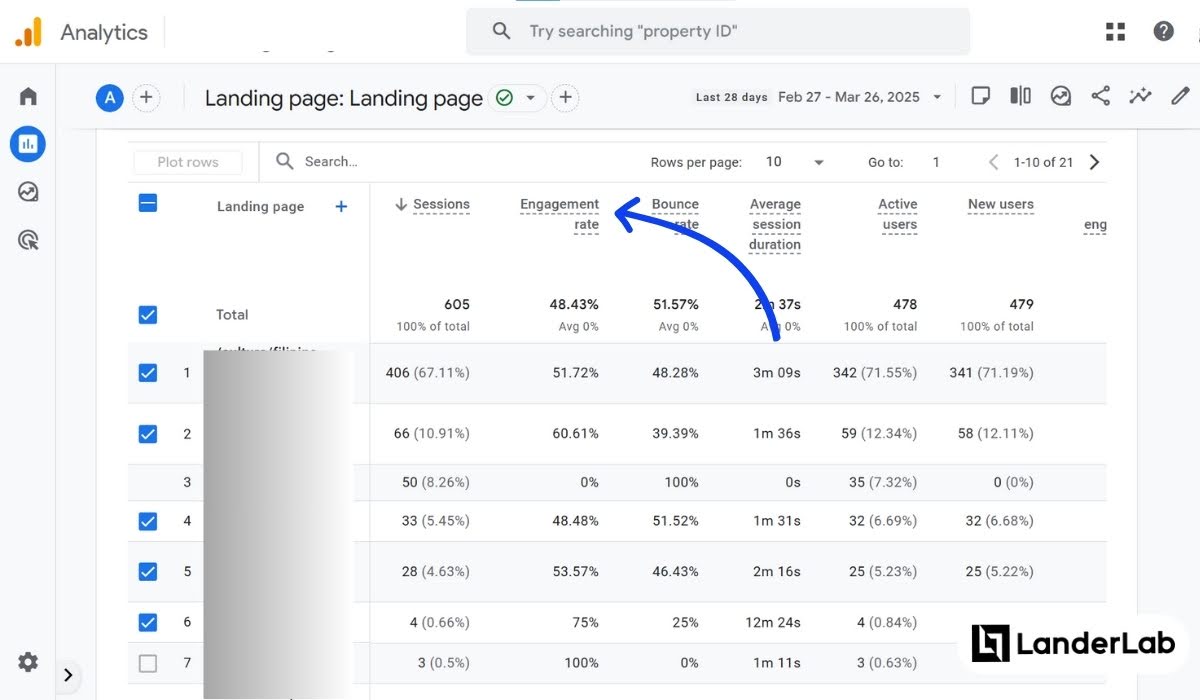
Task: Go to next page of results
Action: (x=1094, y=162)
